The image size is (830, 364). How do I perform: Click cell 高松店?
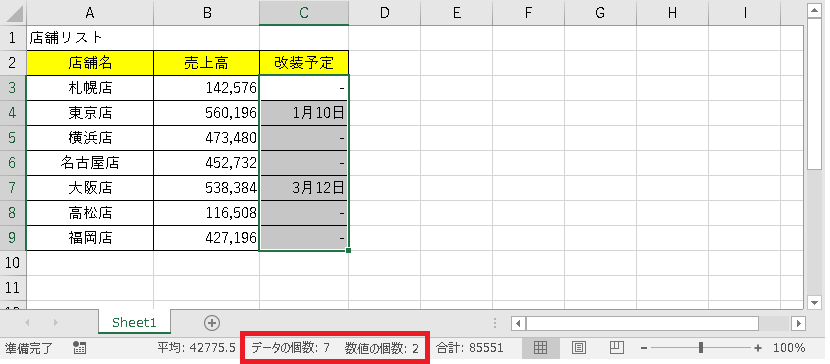tap(90, 213)
